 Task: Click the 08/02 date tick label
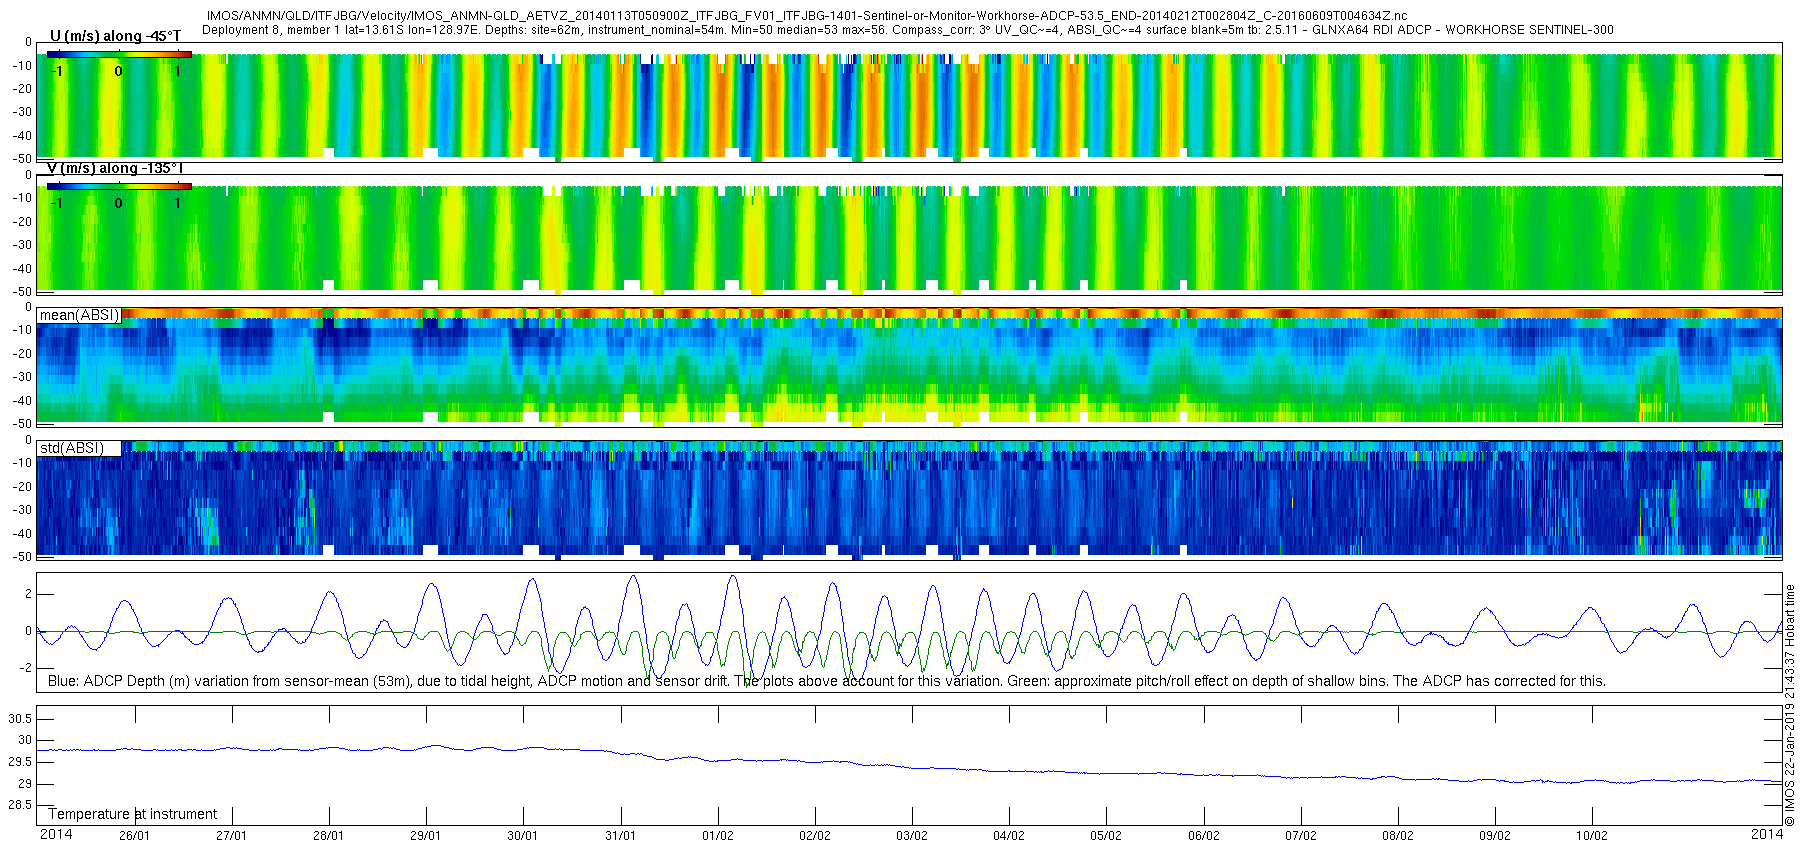(1397, 836)
